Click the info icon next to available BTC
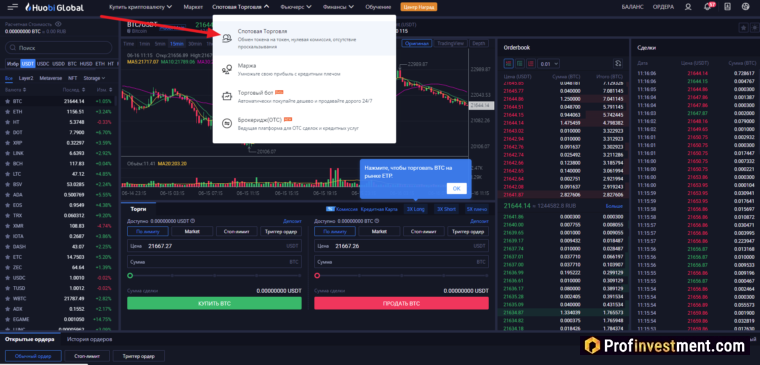The image size is (760, 365). point(377,221)
